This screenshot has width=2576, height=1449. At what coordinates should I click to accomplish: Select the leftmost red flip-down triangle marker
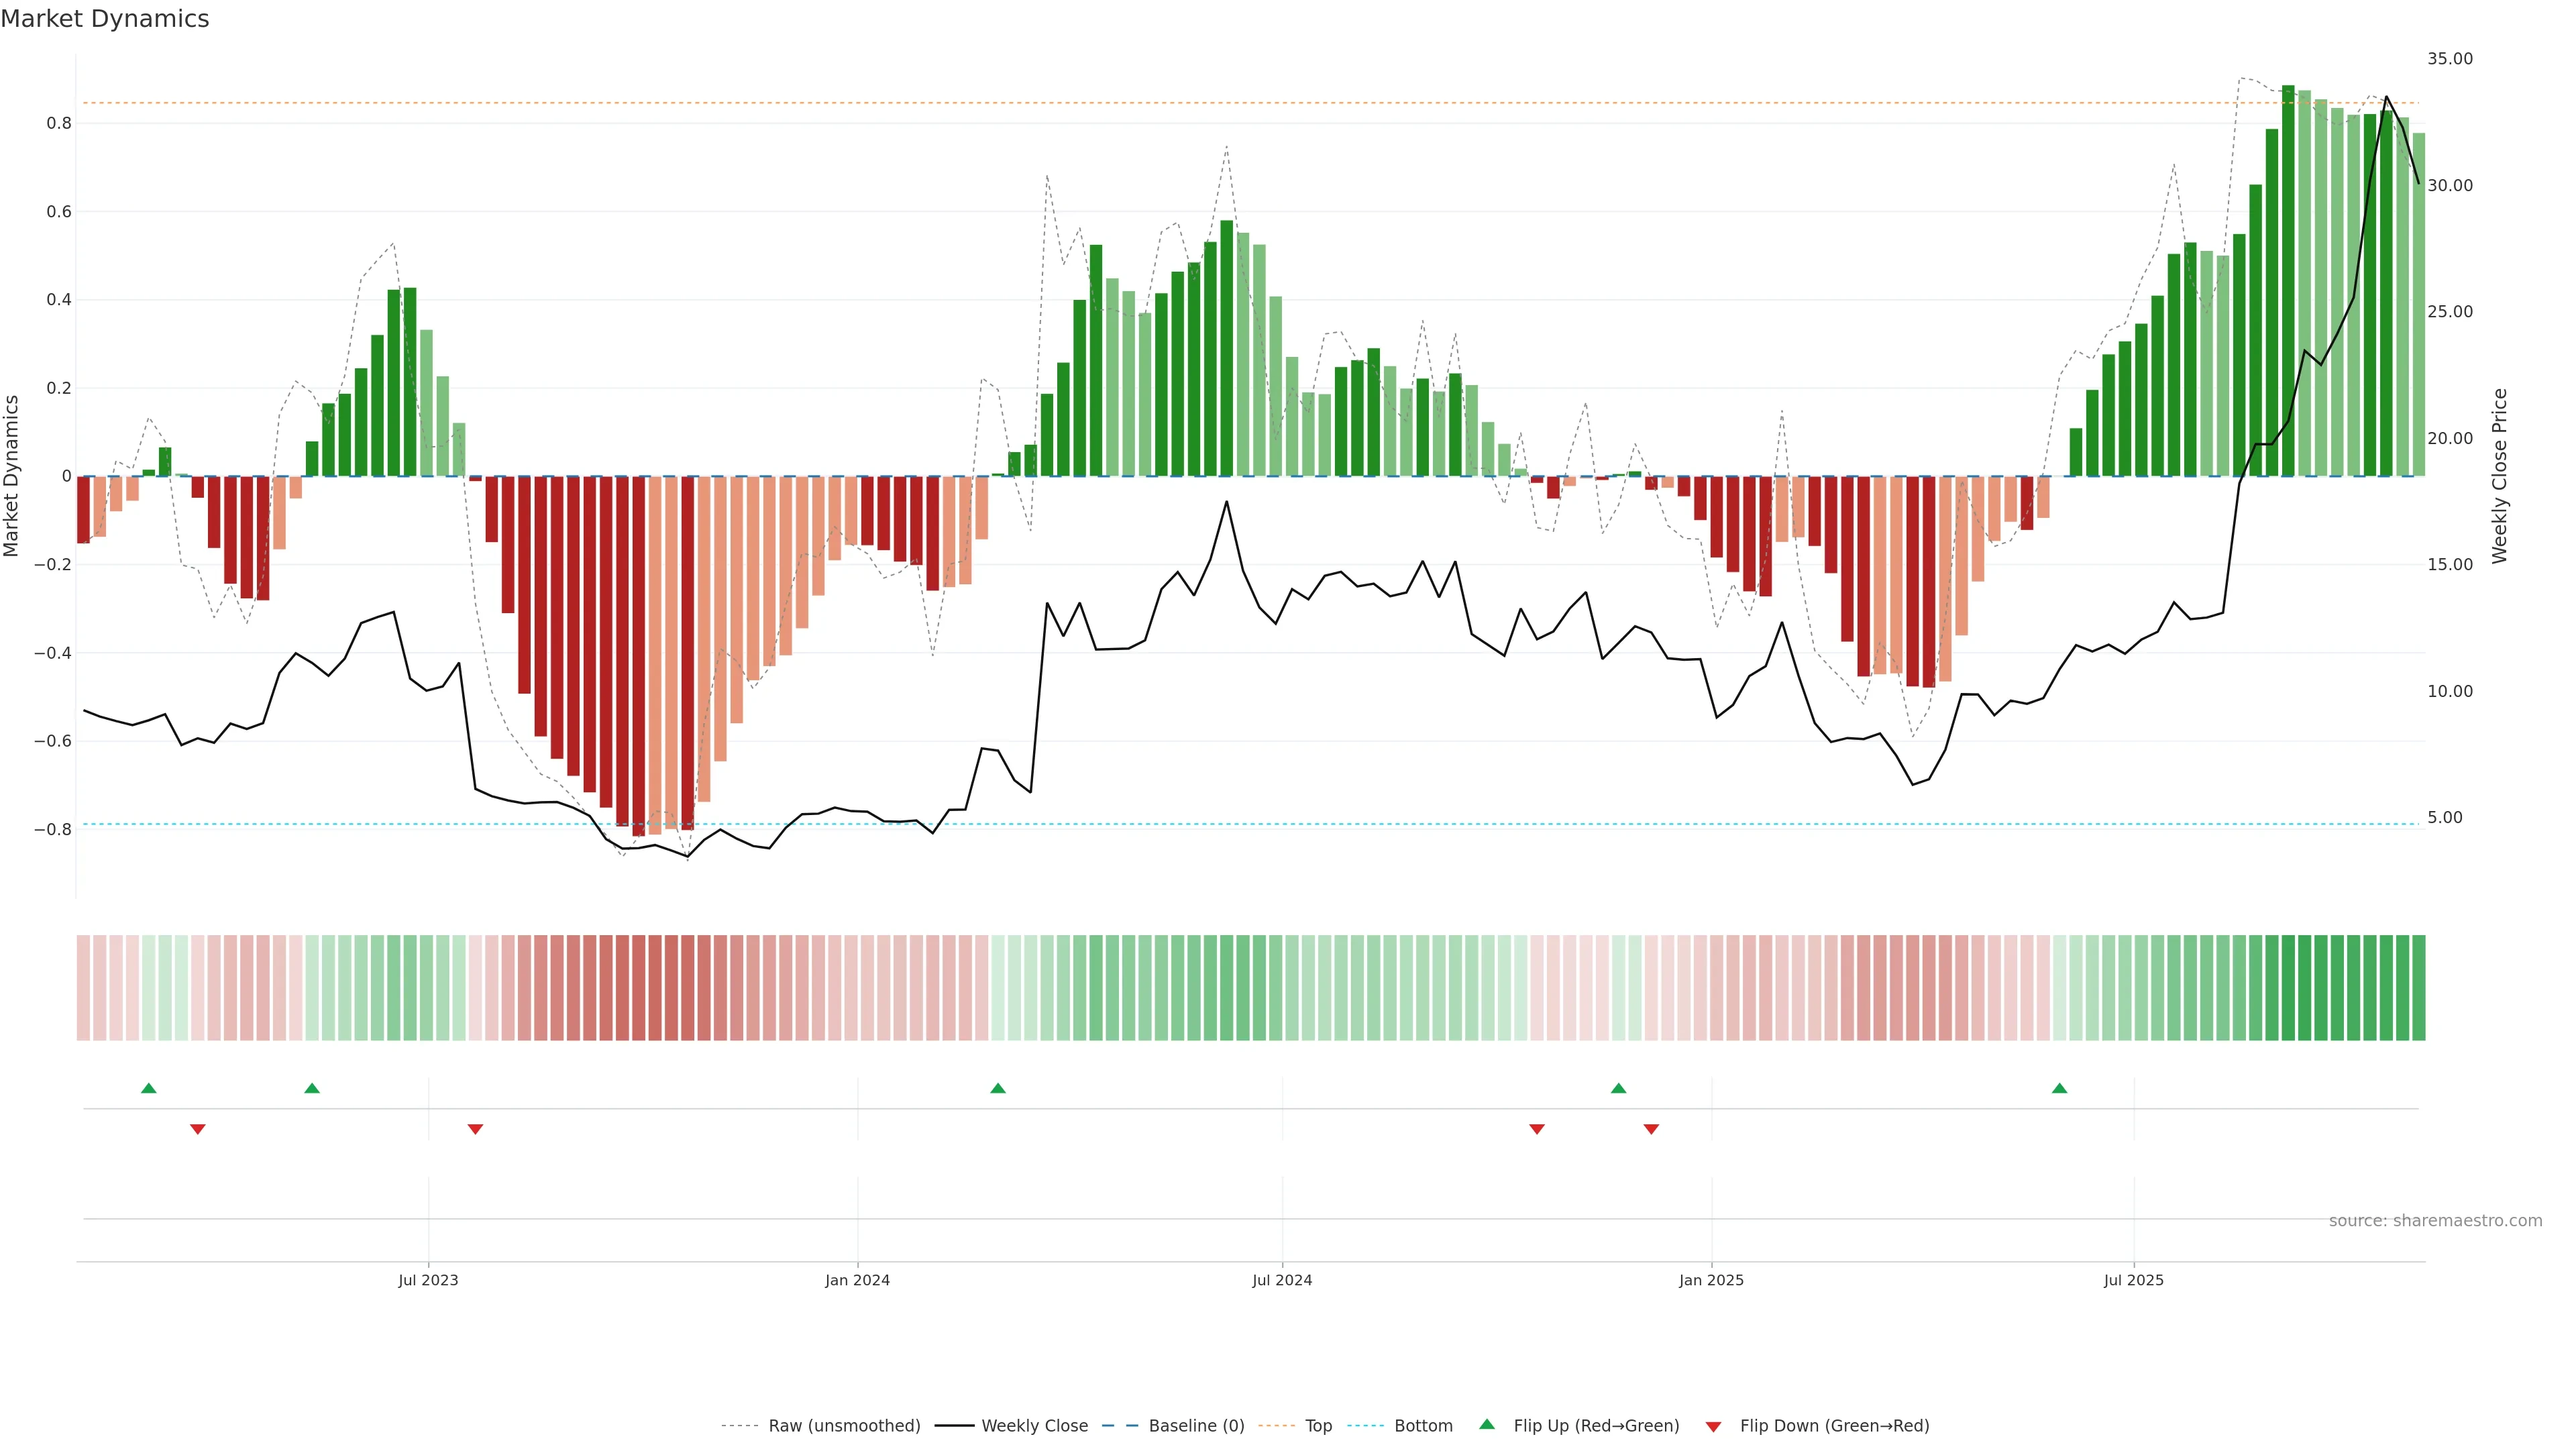pyautogui.click(x=198, y=1129)
